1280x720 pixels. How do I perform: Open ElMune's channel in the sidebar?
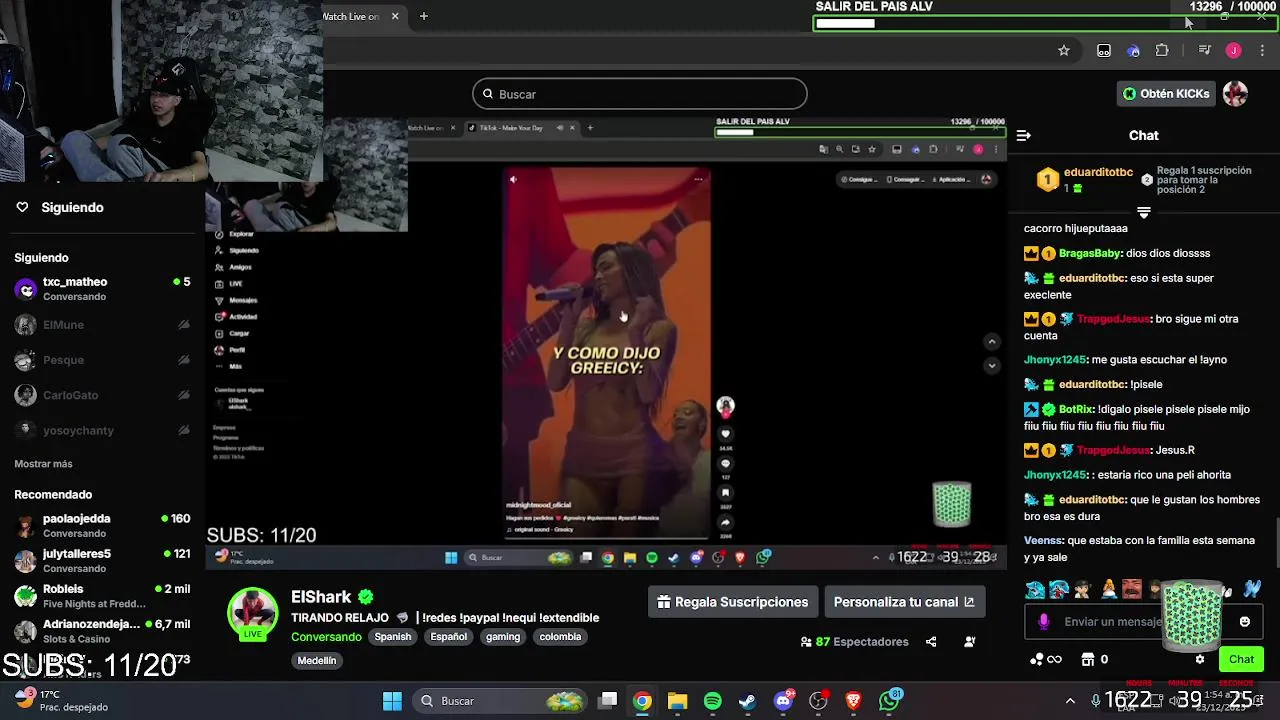102,325
